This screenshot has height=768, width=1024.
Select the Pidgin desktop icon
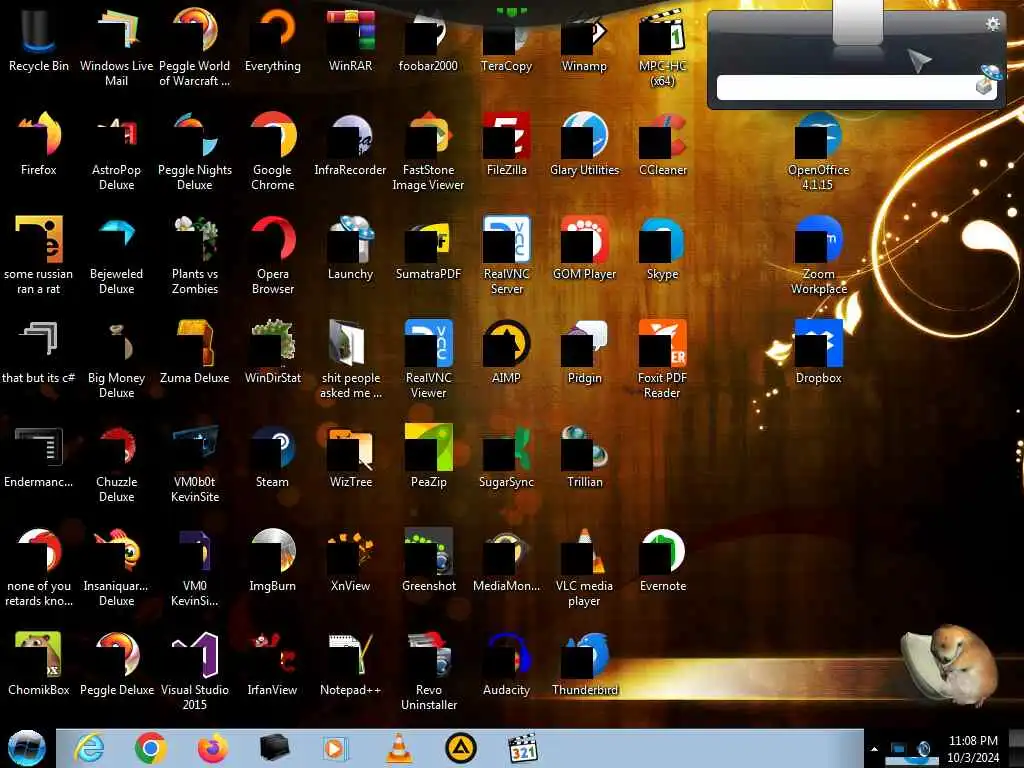[584, 351]
